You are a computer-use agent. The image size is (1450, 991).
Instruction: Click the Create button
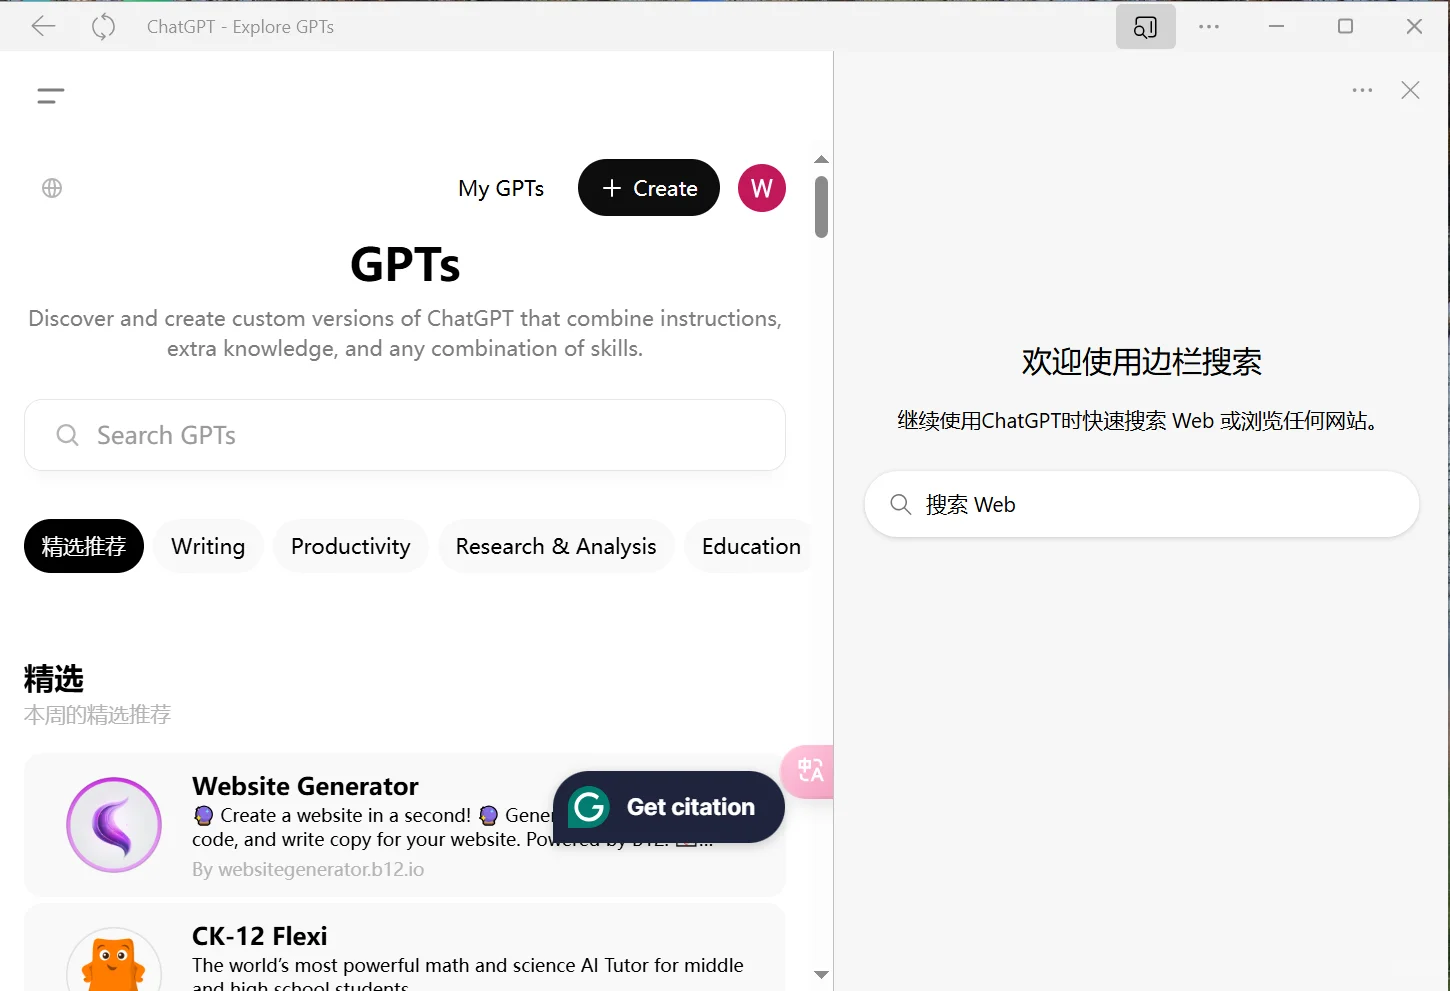[x=648, y=188]
